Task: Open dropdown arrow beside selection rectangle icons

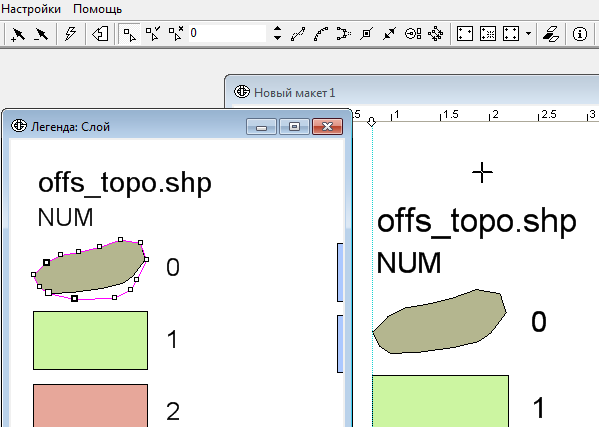Action: pos(528,34)
